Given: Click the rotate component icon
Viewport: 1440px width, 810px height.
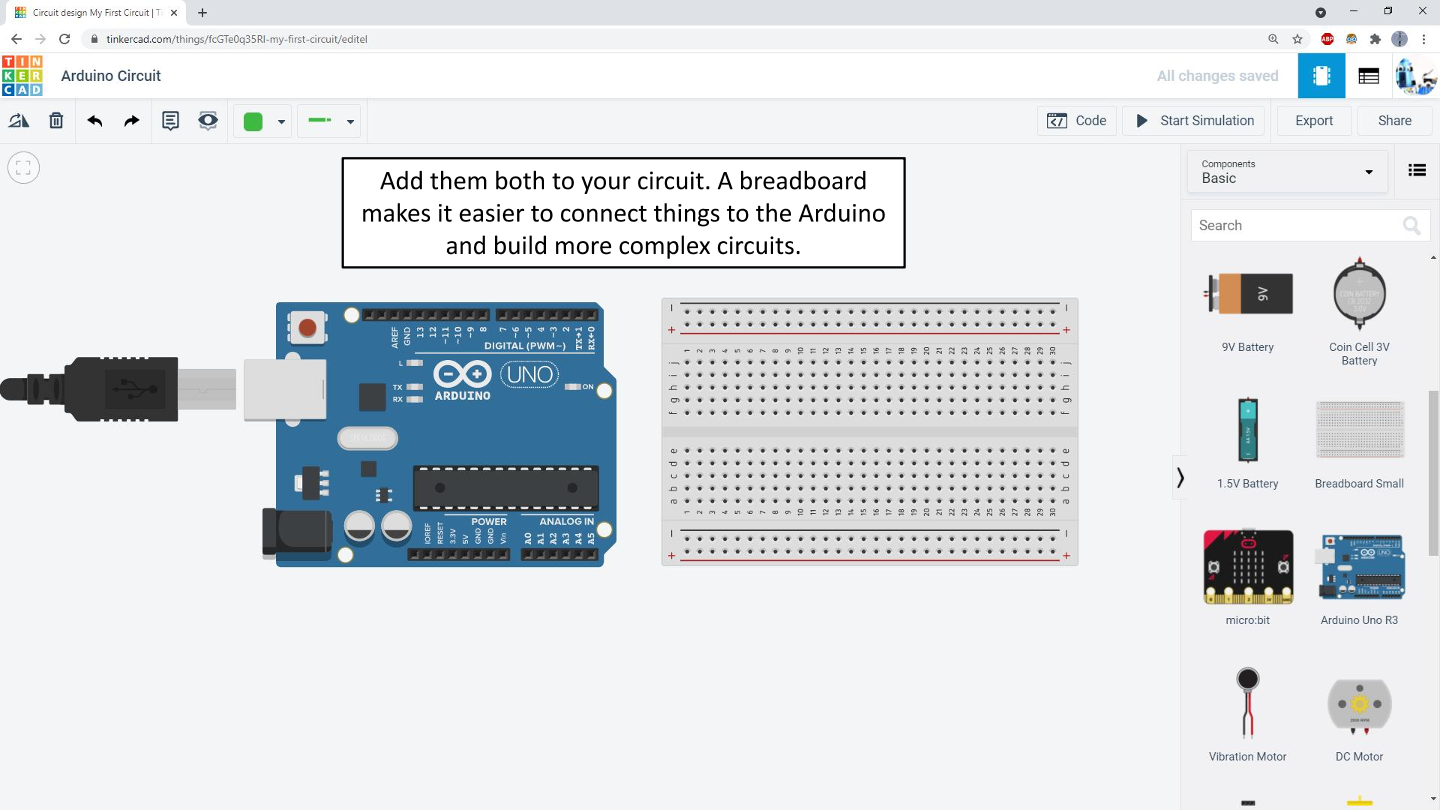Looking at the screenshot, I should [19, 121].
